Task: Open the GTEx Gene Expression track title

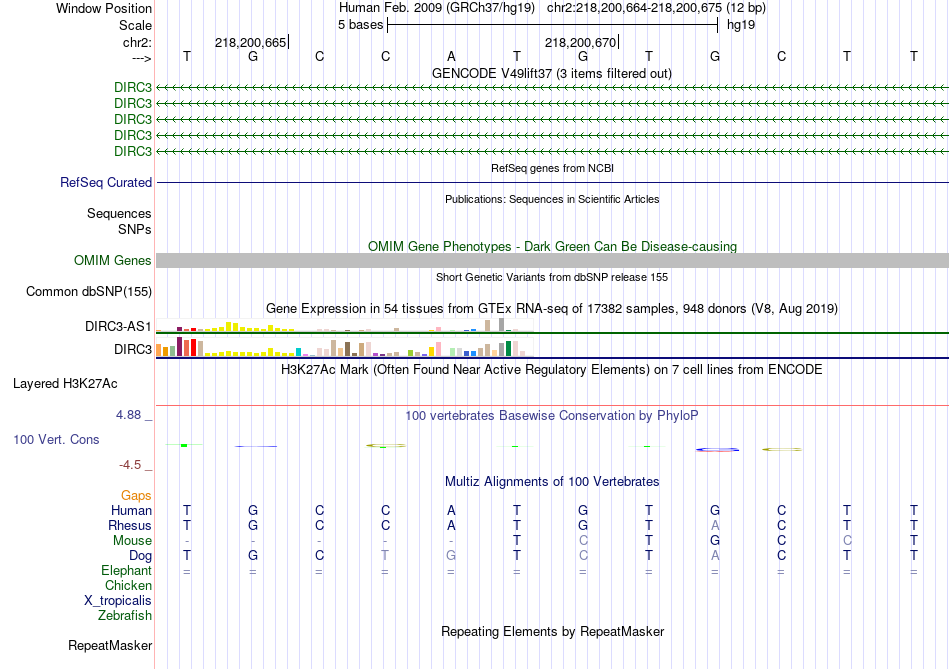Action: point(552,308)
